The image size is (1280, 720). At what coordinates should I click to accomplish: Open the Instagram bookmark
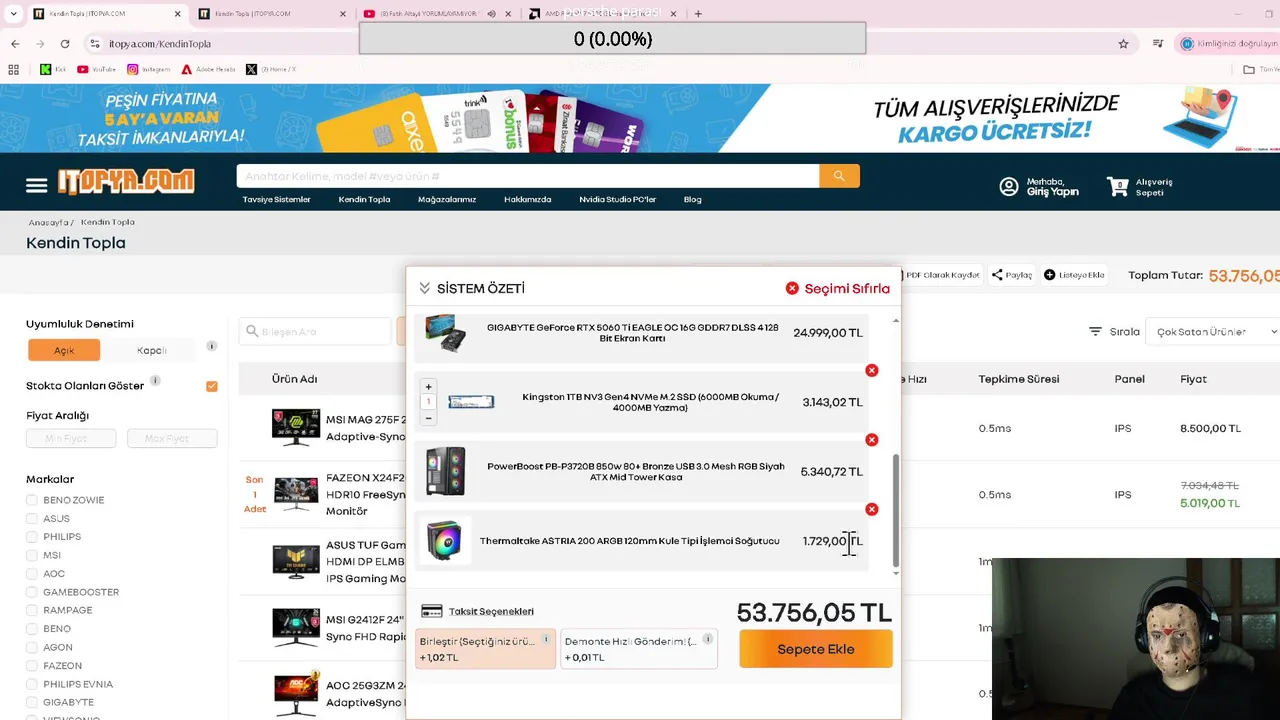point(149,70)
